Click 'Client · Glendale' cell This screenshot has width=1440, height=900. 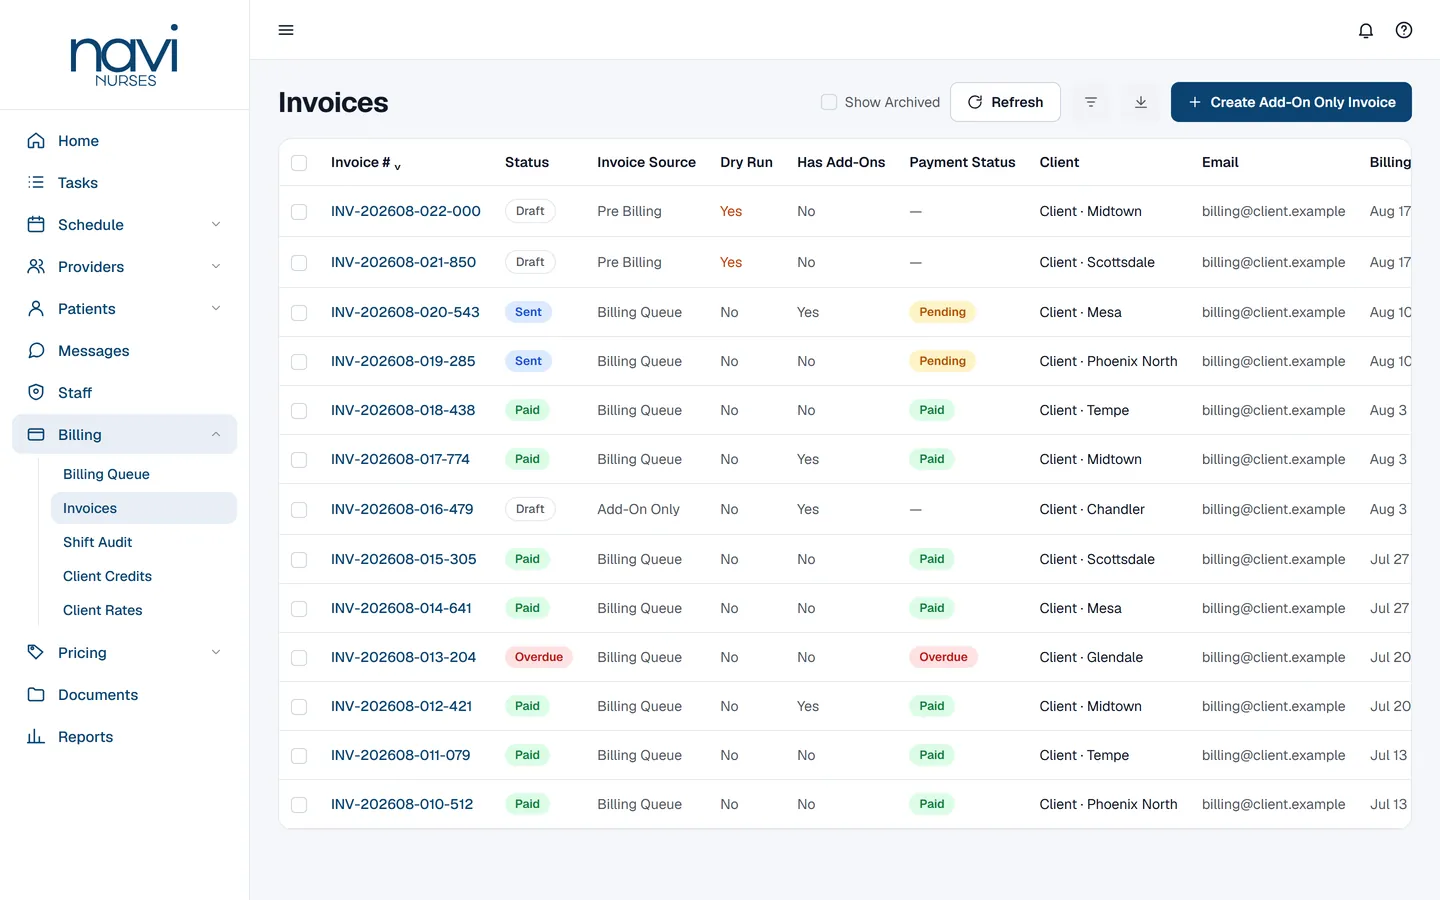tap(1091, 657)
